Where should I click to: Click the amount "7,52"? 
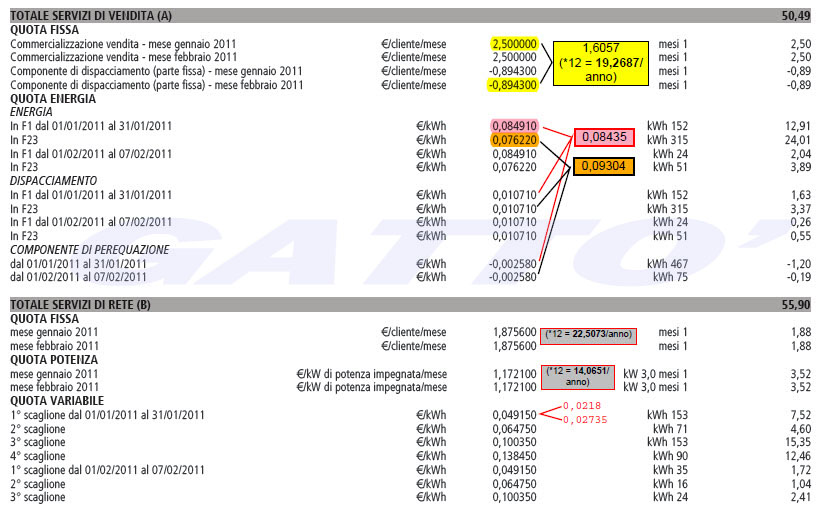[x=801, y=415]
